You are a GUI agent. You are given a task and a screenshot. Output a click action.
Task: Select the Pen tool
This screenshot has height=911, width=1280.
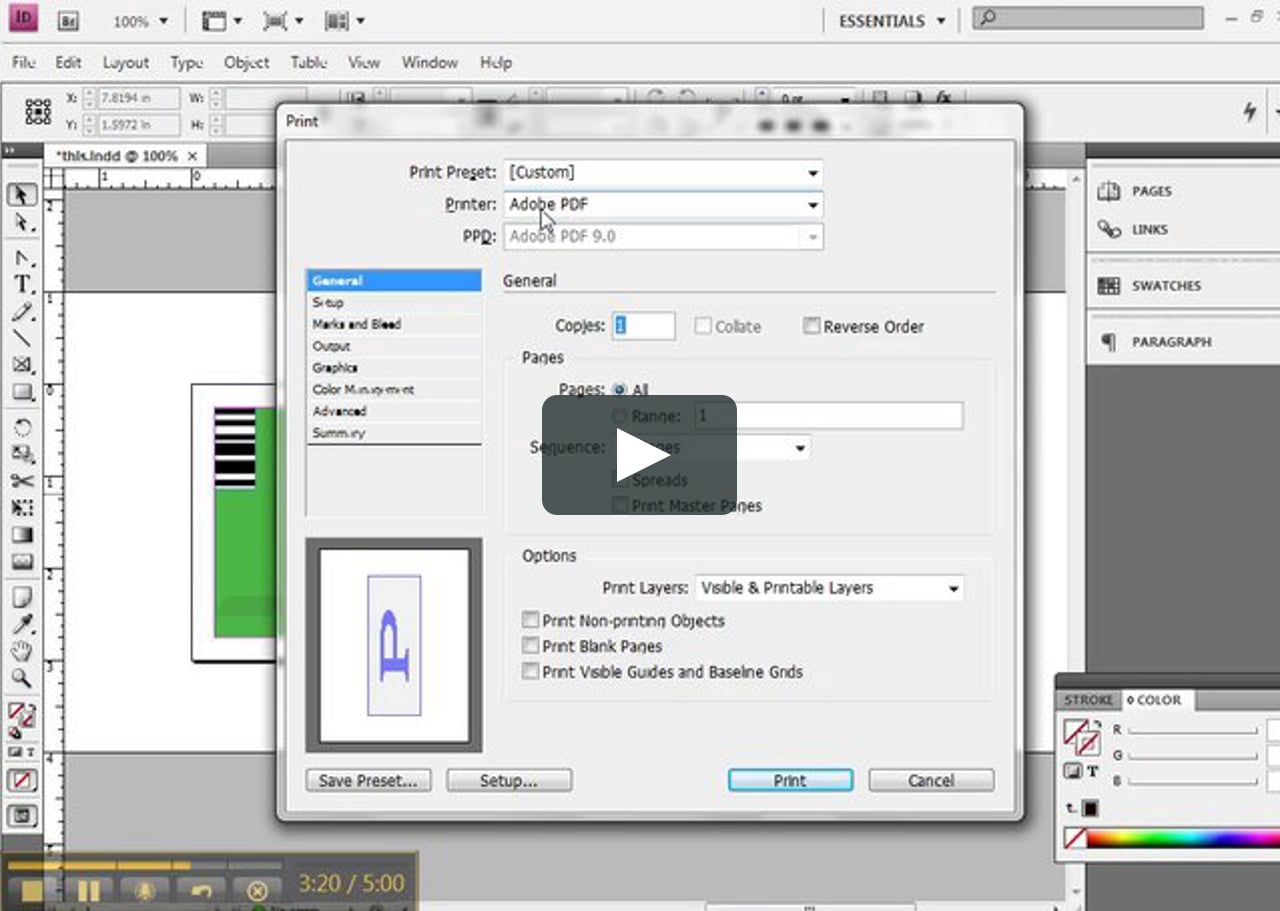pyautogui.click(x=22, y=259)
